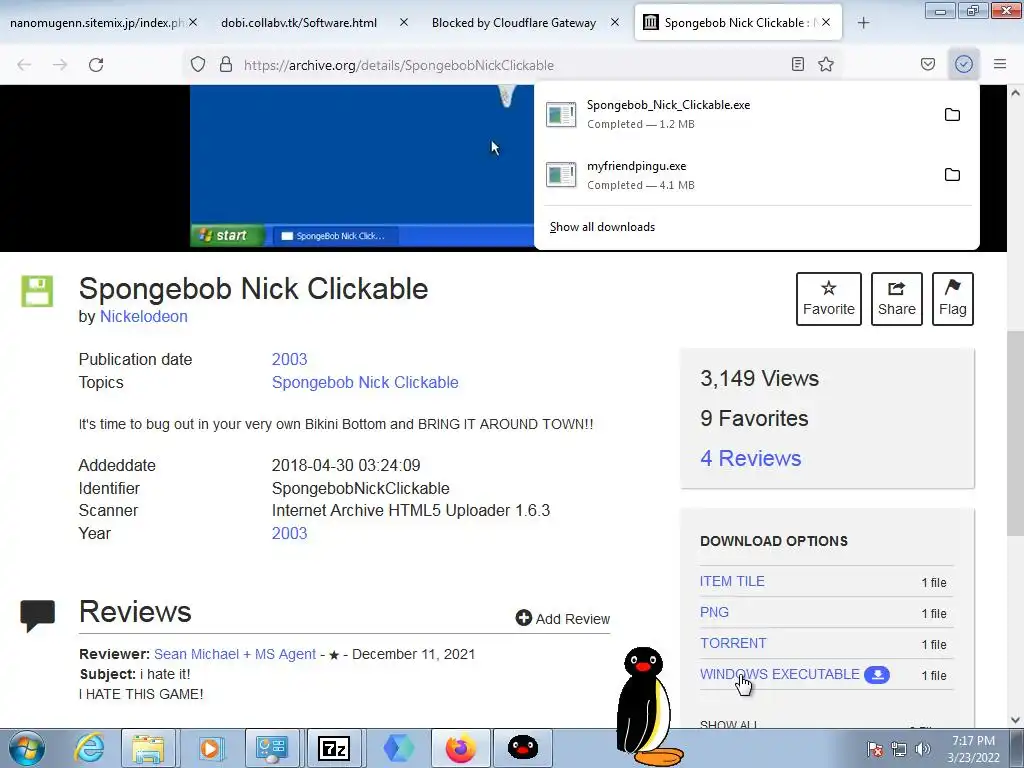Image resolution: width=1024 pixels, height=768 pixels.
Task: Close the Spongebob Nick Clickable tab
Action: click(826, 22)
